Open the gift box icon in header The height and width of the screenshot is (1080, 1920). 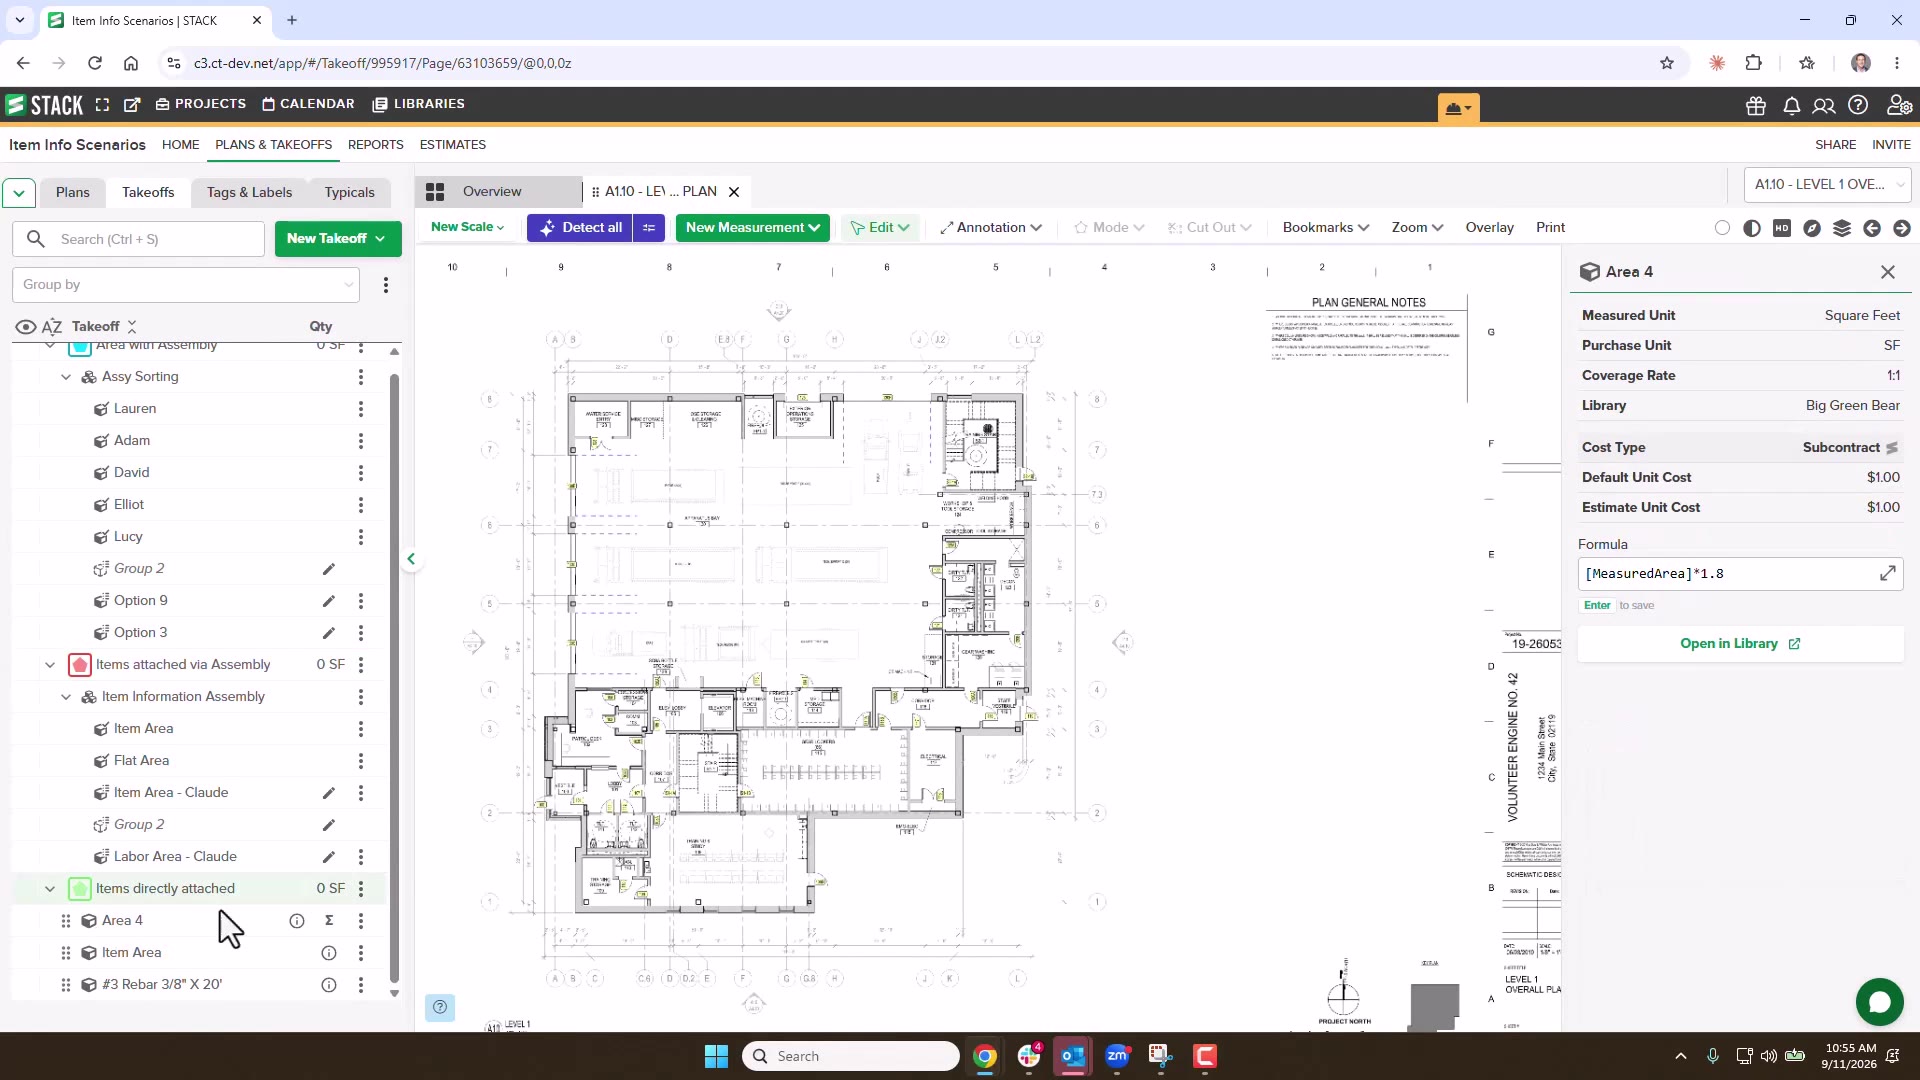click(1756, 105)
